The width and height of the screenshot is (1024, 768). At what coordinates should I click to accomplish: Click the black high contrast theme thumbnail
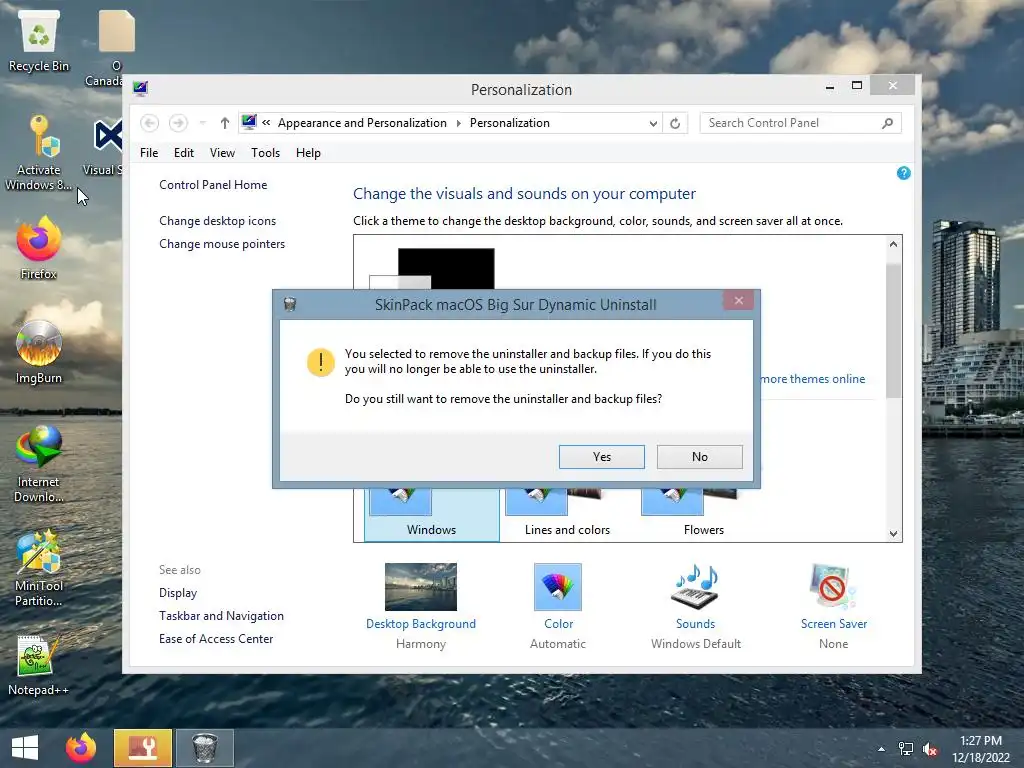[446, 268]
